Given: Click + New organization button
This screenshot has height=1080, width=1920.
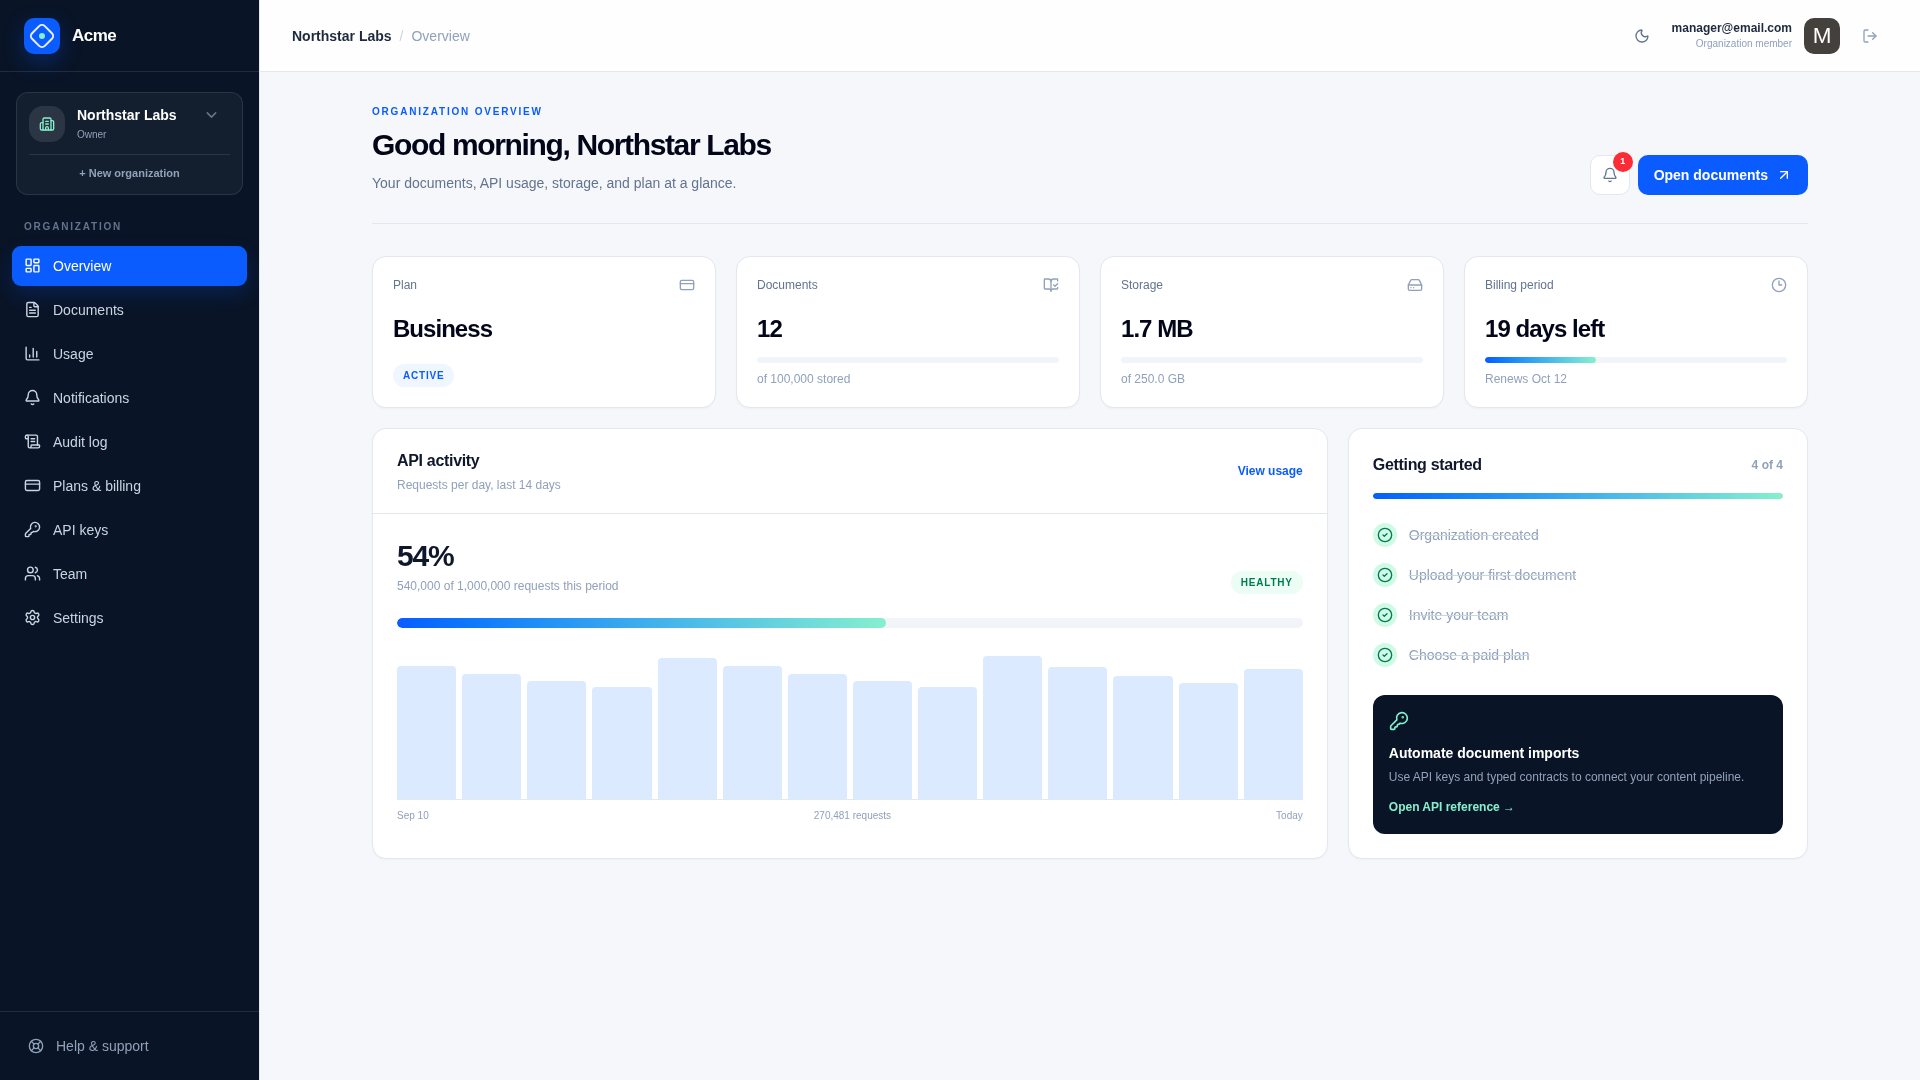Looking at the screenshot, I should pos(129,173).
